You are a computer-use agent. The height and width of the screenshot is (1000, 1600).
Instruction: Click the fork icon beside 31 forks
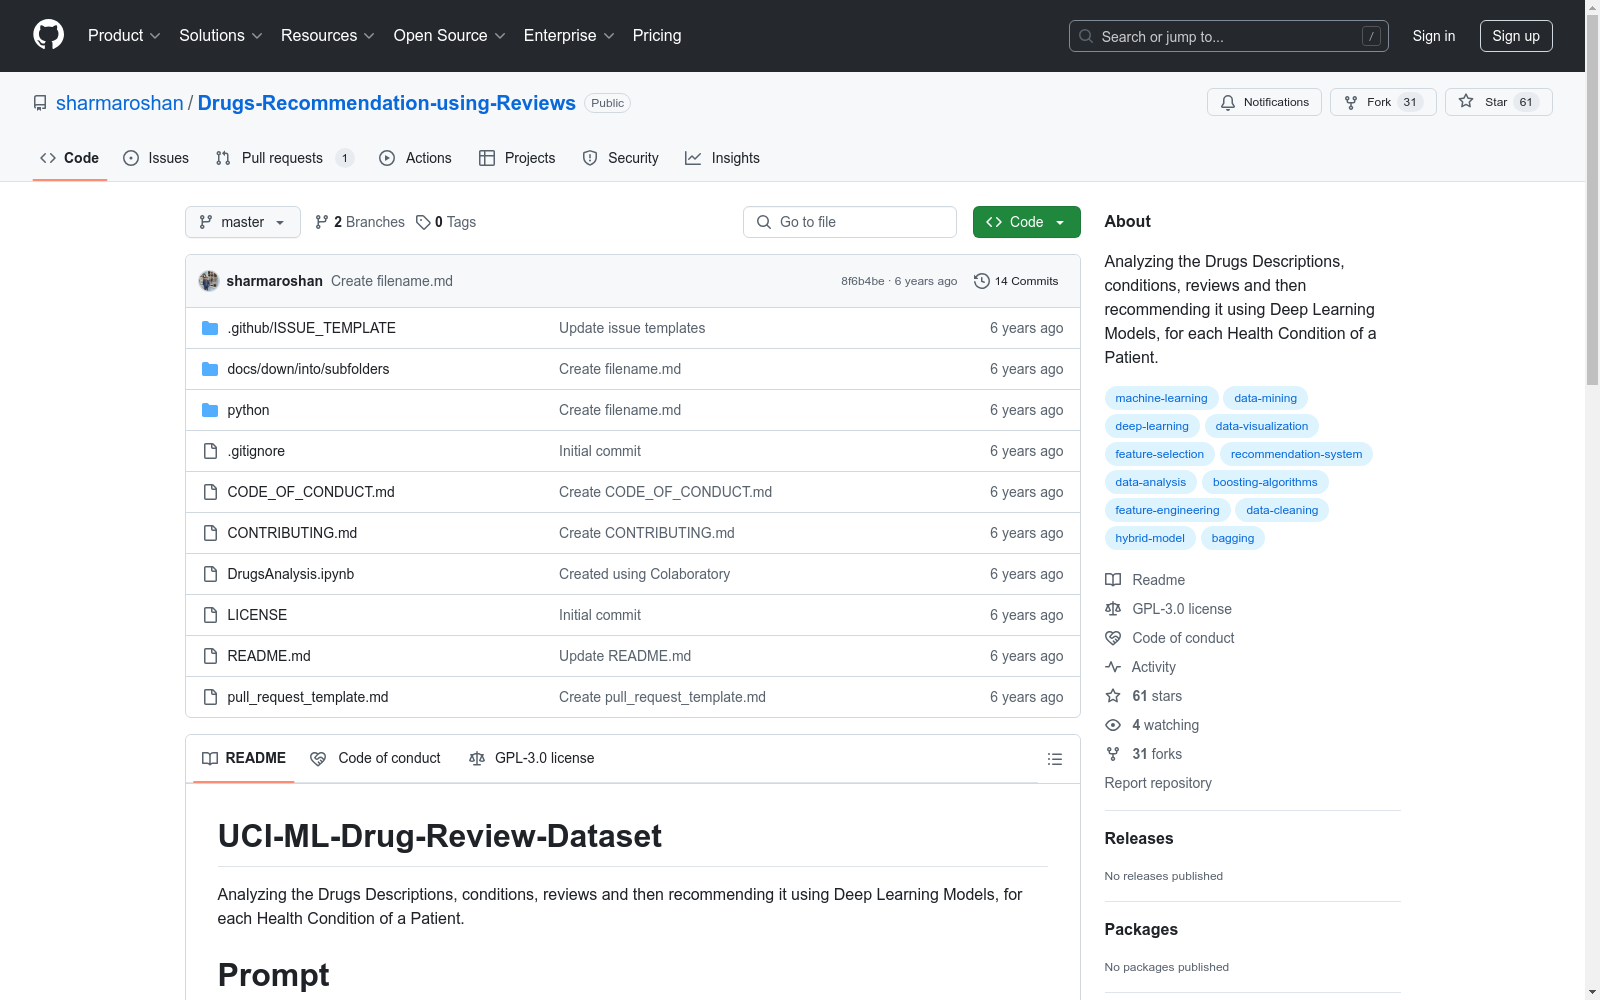pos(1113,754)
